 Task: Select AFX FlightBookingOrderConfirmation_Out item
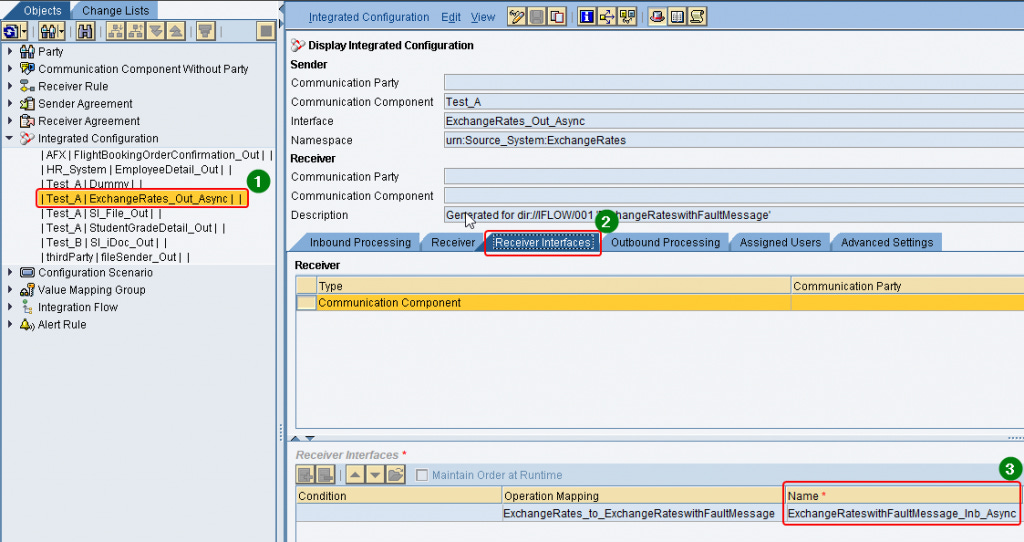pos(157,155)
